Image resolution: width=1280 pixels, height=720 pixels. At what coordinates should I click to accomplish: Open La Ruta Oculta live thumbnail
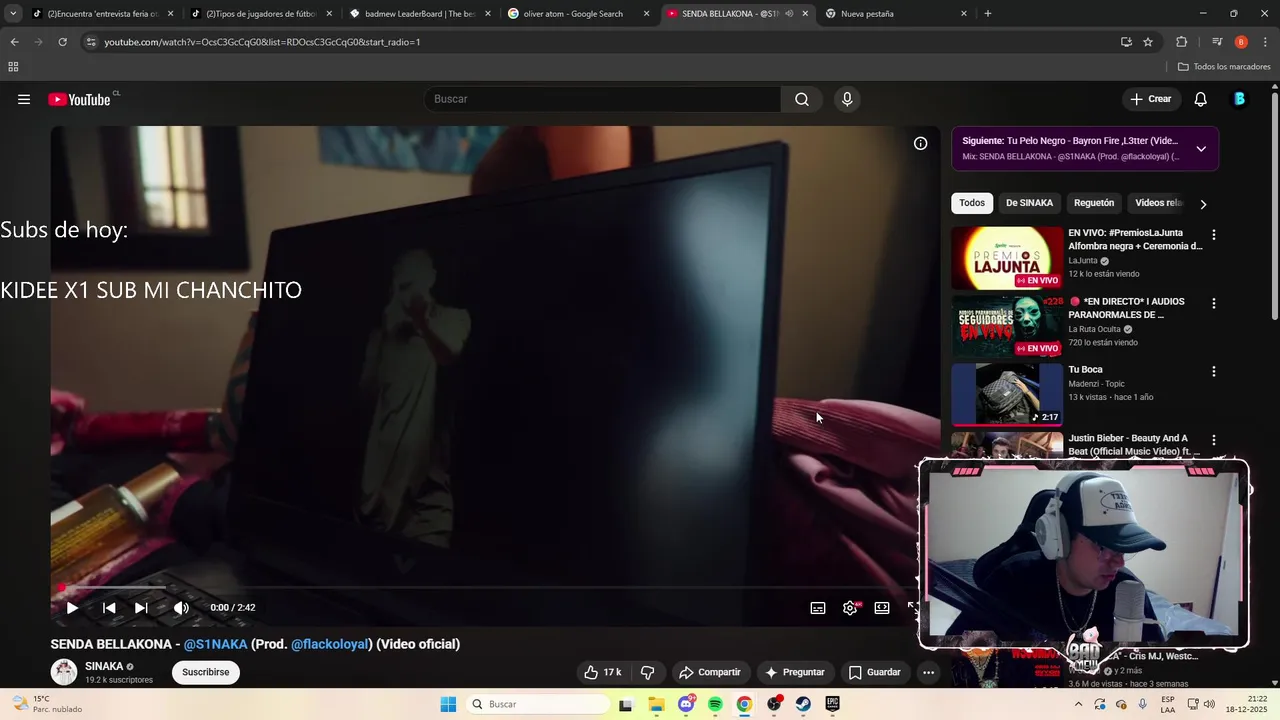pos(1007,326)
